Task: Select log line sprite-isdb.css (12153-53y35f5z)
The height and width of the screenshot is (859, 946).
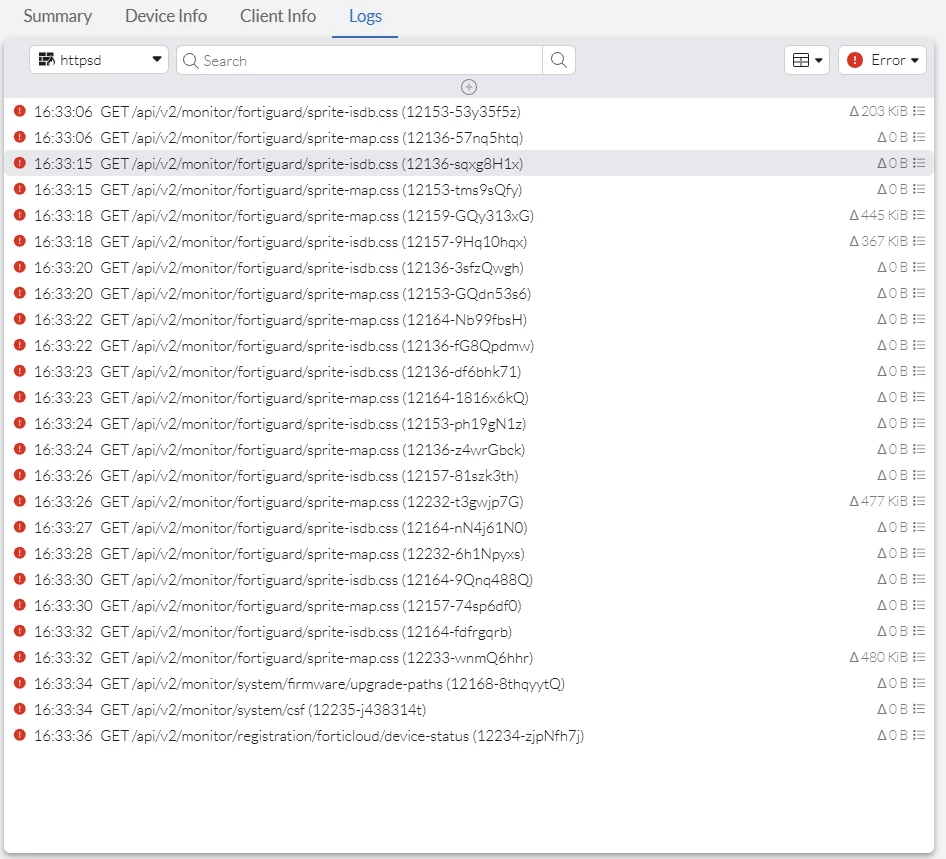Action: pos(469,112)
